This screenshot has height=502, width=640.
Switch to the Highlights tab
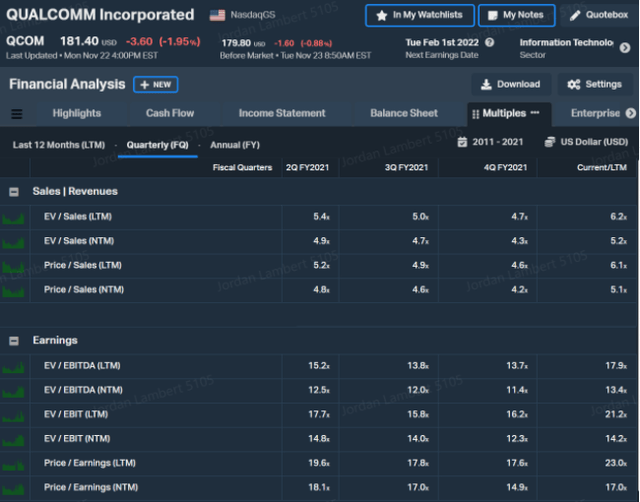[77, 113]
